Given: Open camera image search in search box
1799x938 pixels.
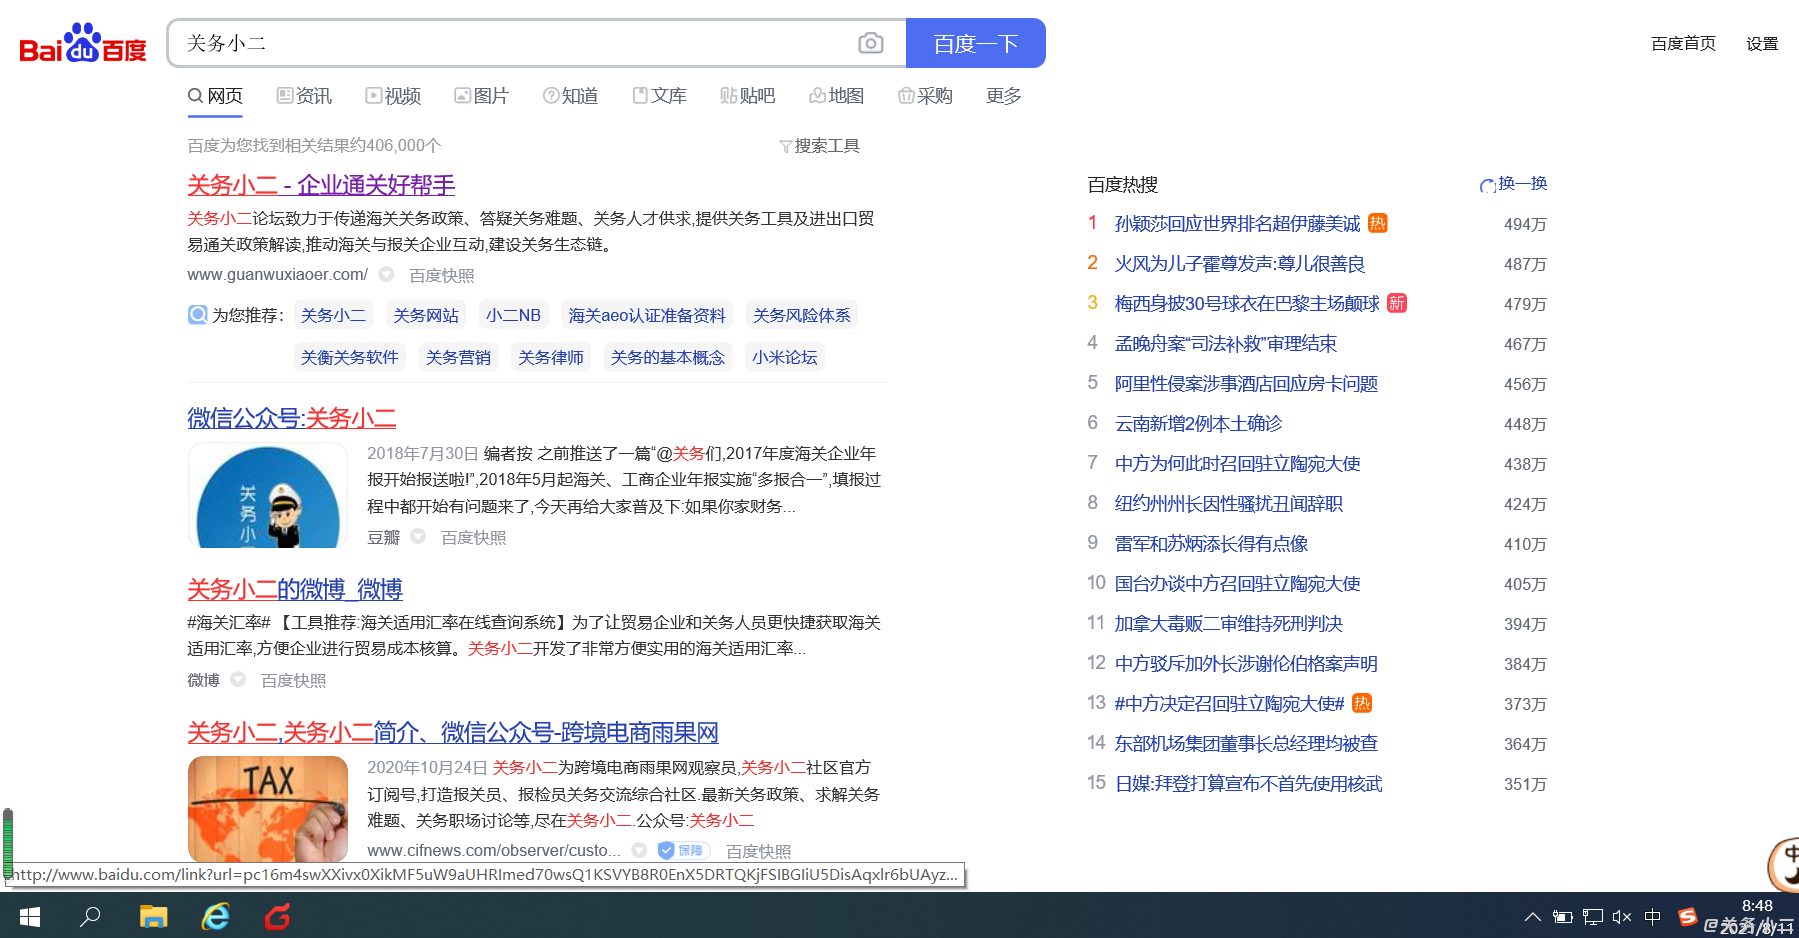Looking at the screenshot, I should (x=871, y=43).
